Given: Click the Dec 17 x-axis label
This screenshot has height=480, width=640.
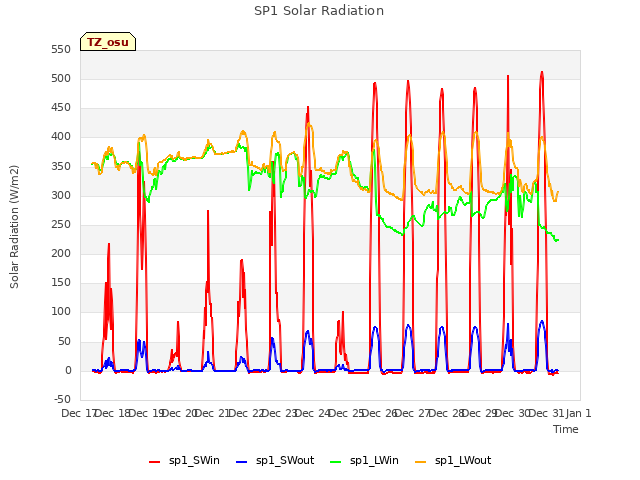Looking at the screenshot, I should point(78,413).
